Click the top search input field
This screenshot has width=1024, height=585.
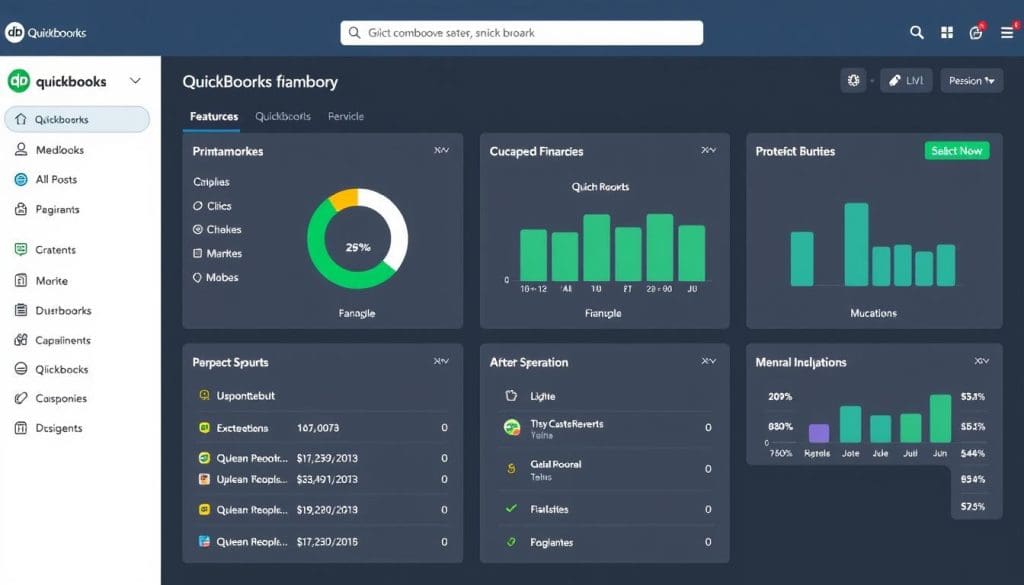click(x=521, y=33)
